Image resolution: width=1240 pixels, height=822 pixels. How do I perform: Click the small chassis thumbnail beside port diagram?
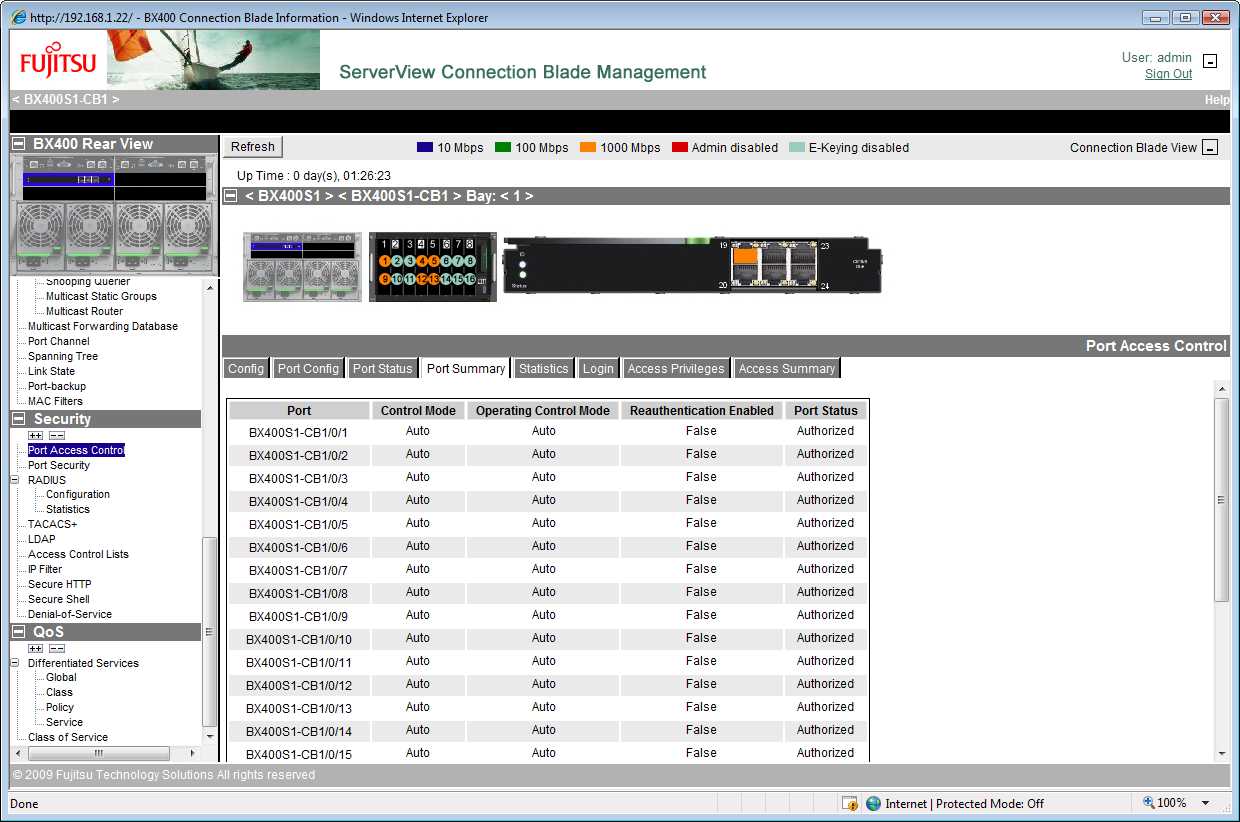coord(302,266)
